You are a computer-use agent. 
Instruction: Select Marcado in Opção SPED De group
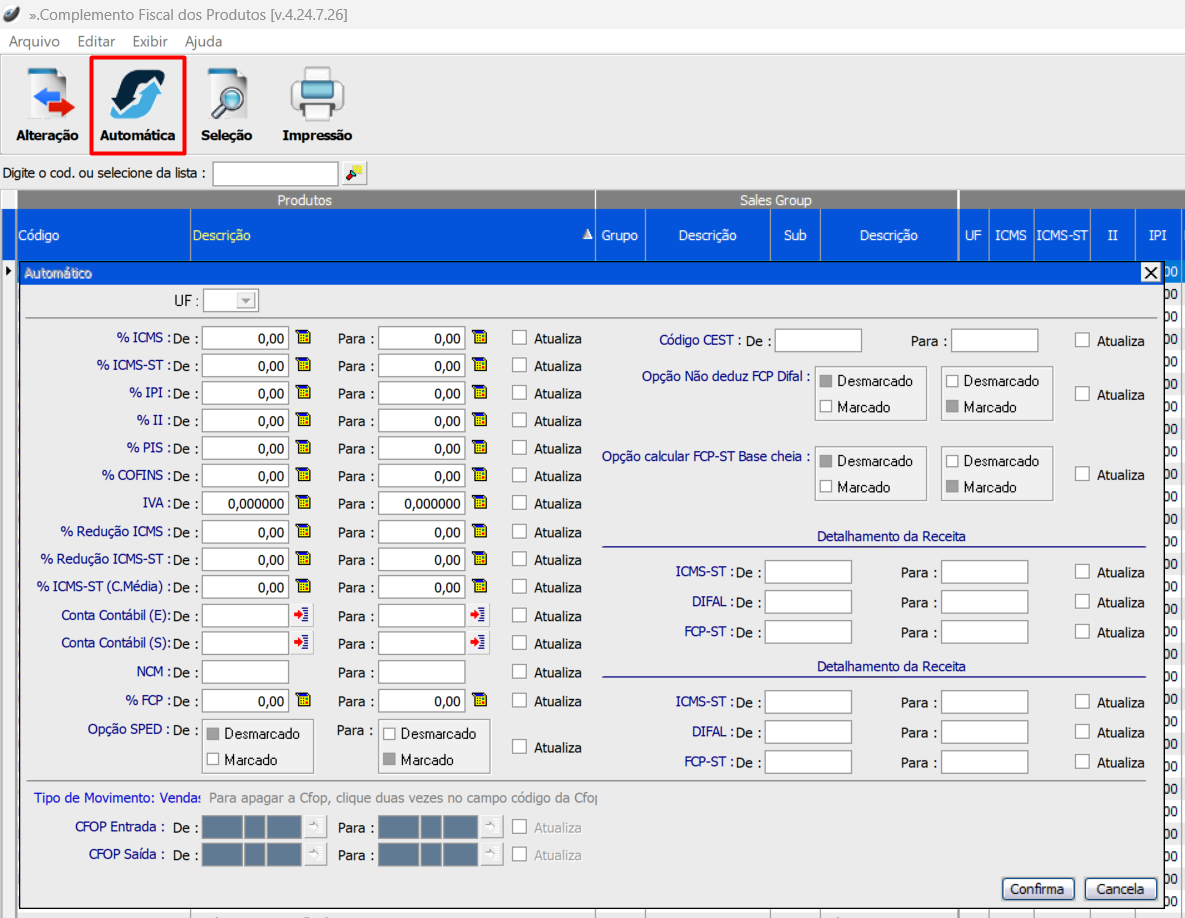[212, 760]
